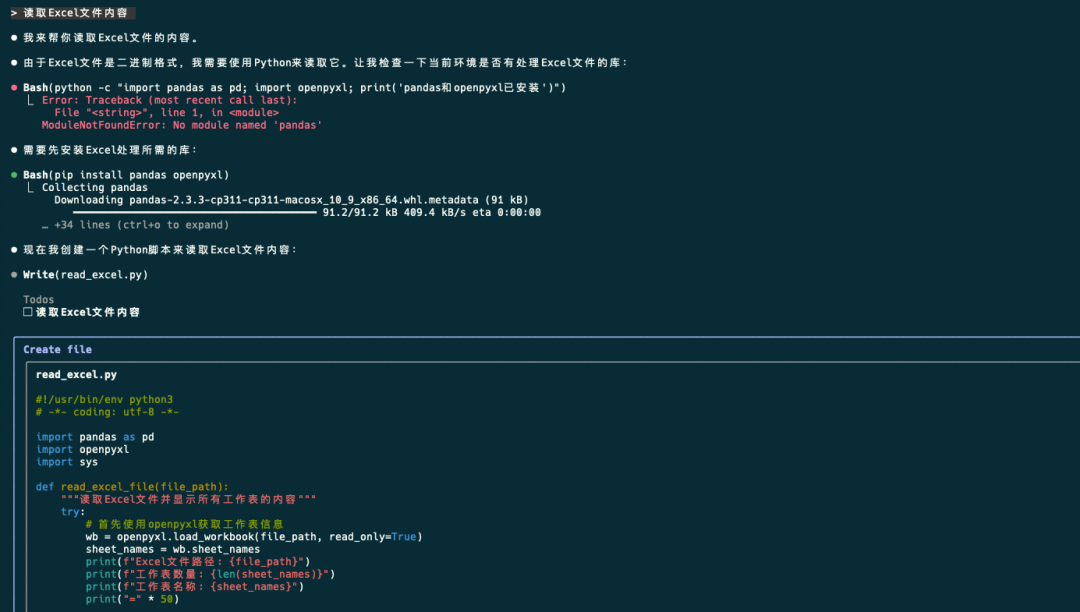This screenshot has width=1080, height=612.
Task: Click the bullet beside 现在我创建一个Python脚本
Action: 14,250
